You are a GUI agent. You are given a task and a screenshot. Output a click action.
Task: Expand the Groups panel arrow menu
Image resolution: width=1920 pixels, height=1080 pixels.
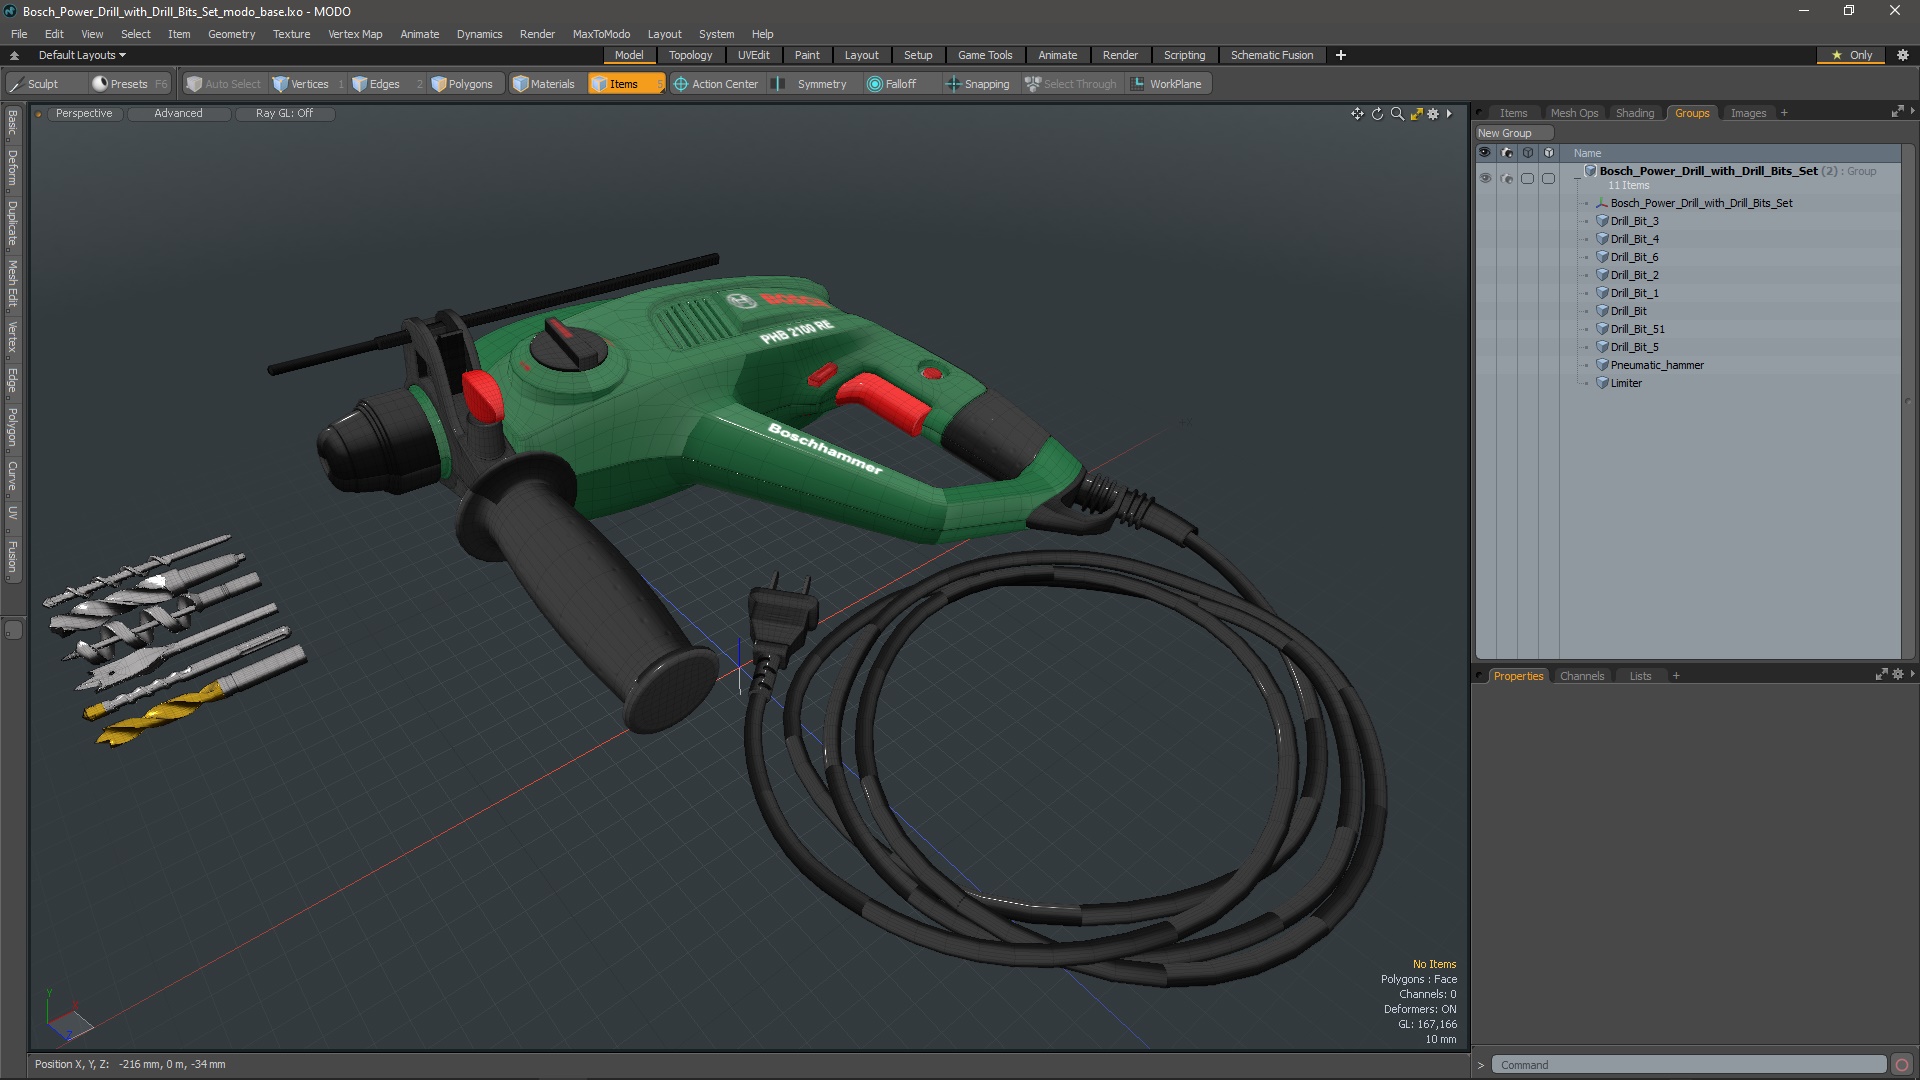[1912, 111]
